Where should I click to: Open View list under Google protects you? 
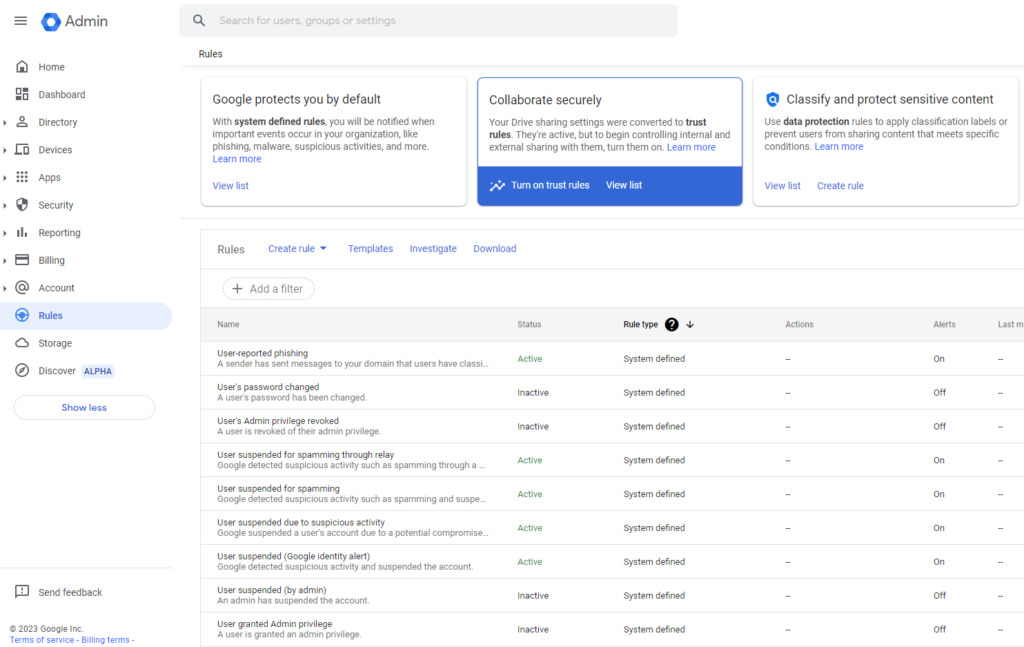click(231, 186)
